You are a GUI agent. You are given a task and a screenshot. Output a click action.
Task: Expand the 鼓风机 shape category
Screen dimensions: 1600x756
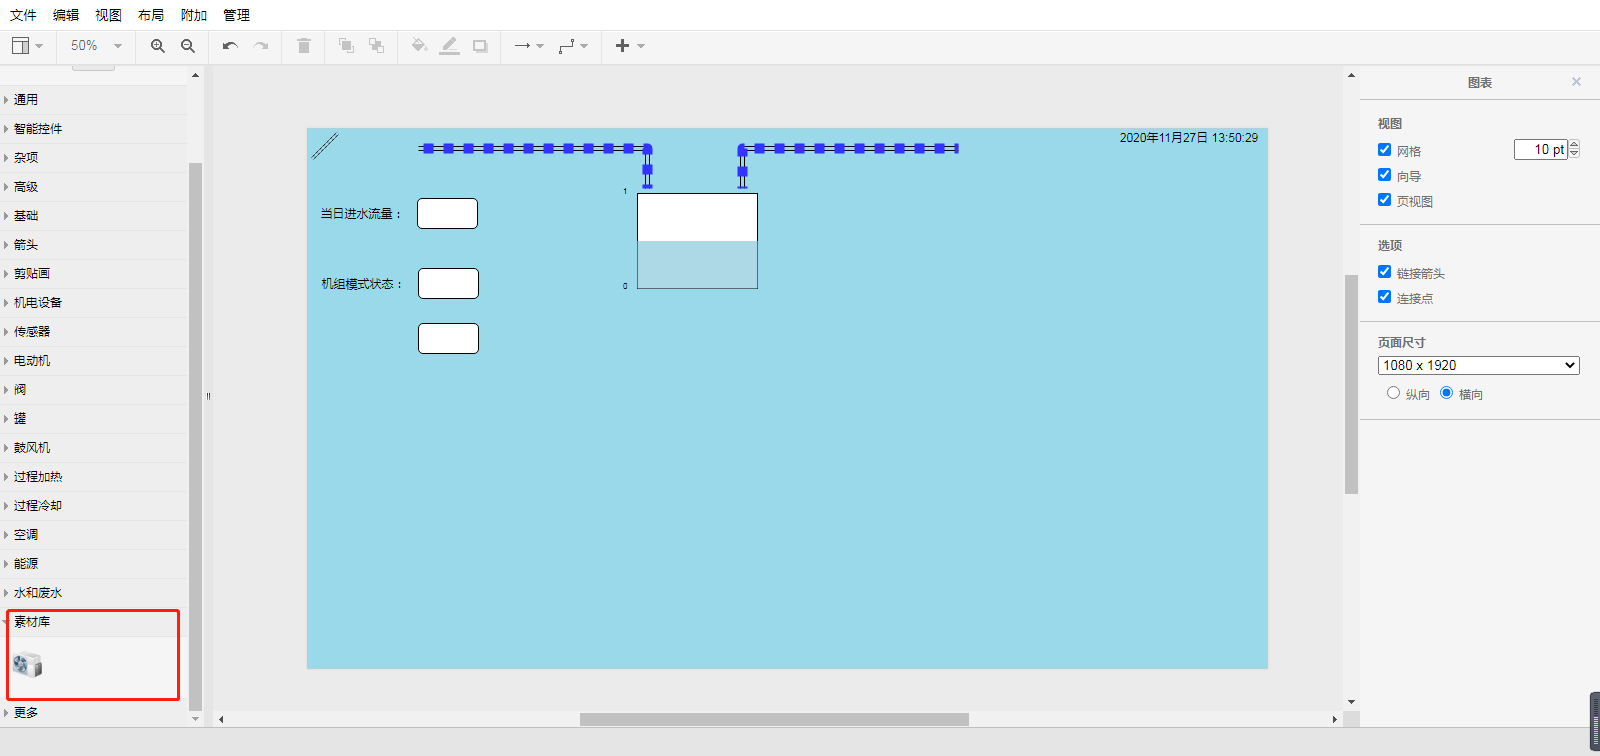tap(94, 448)
